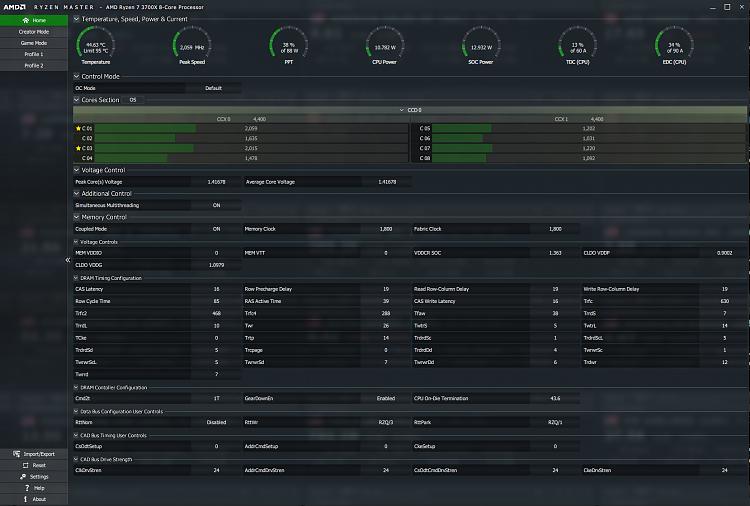The image size is (750, 506).
Task: Collapse the CCD 0 core group
Action: pyautogui.click(x=401, y=110)
